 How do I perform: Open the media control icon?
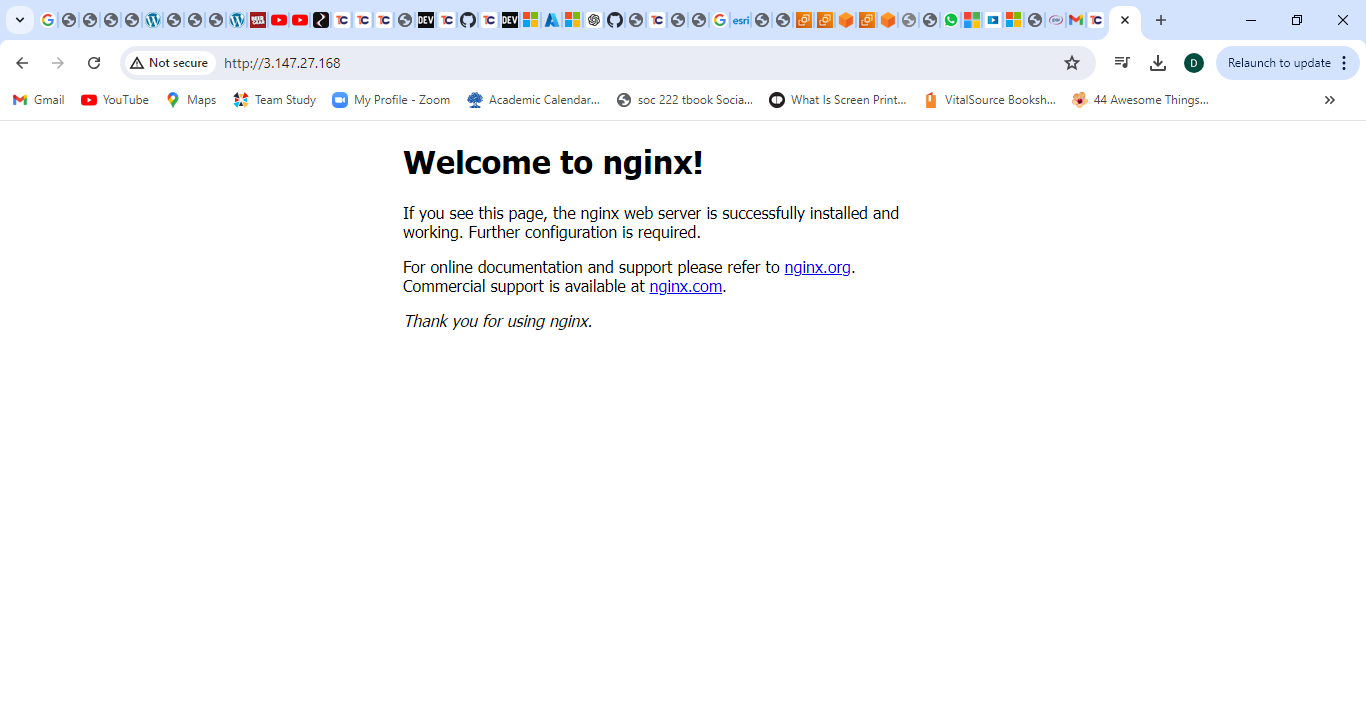coord(1122,63)
